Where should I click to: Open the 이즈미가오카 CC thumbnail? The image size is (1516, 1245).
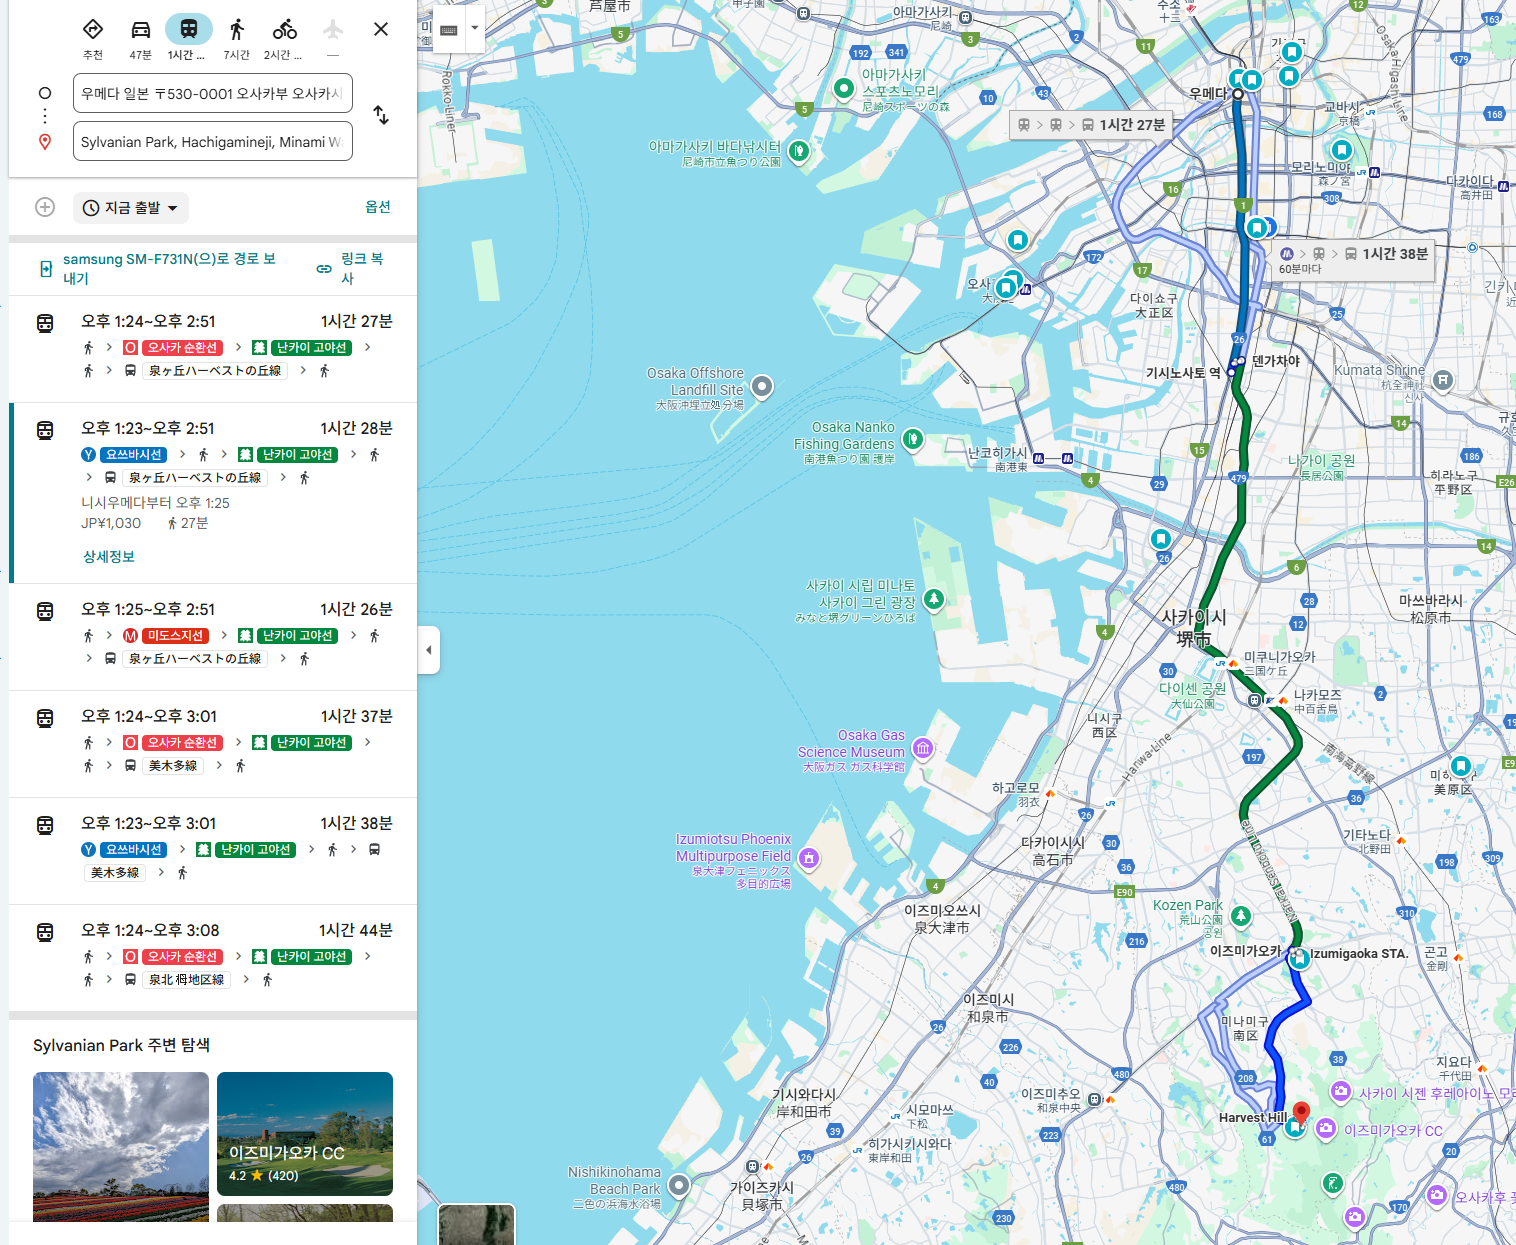(x=305, y=1134)
